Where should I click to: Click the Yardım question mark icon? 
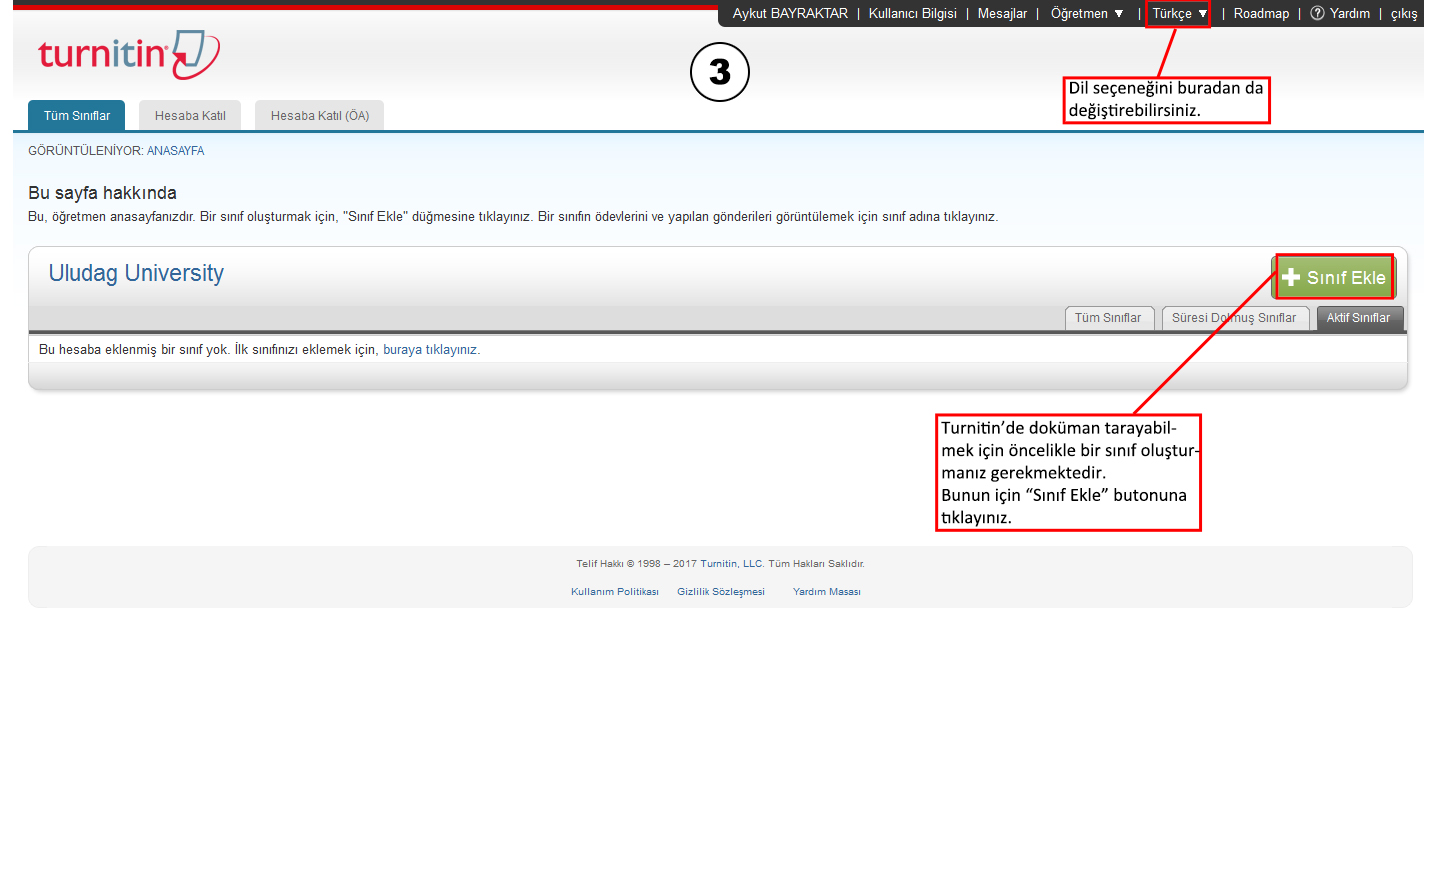1317,13
